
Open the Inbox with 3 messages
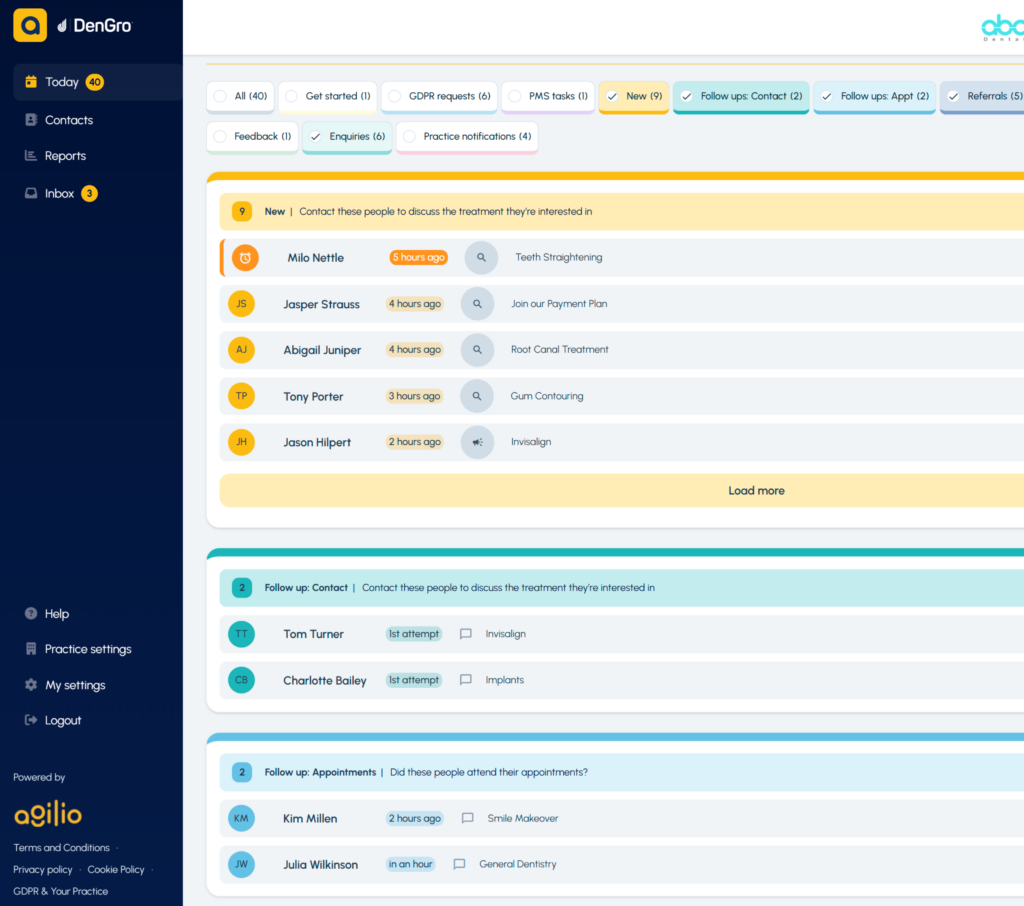tap(59, 193)
